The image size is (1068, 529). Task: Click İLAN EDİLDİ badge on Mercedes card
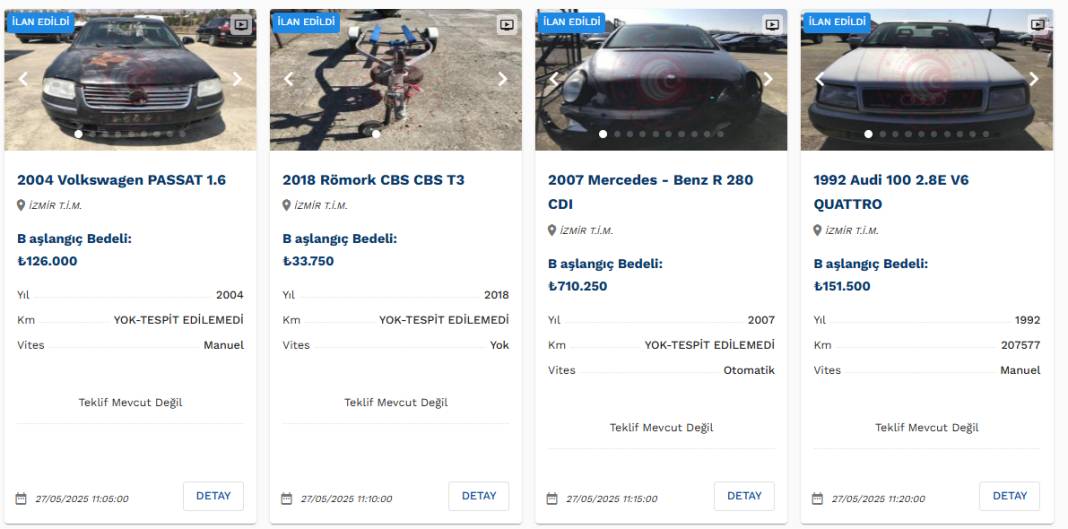pos(570,21)
